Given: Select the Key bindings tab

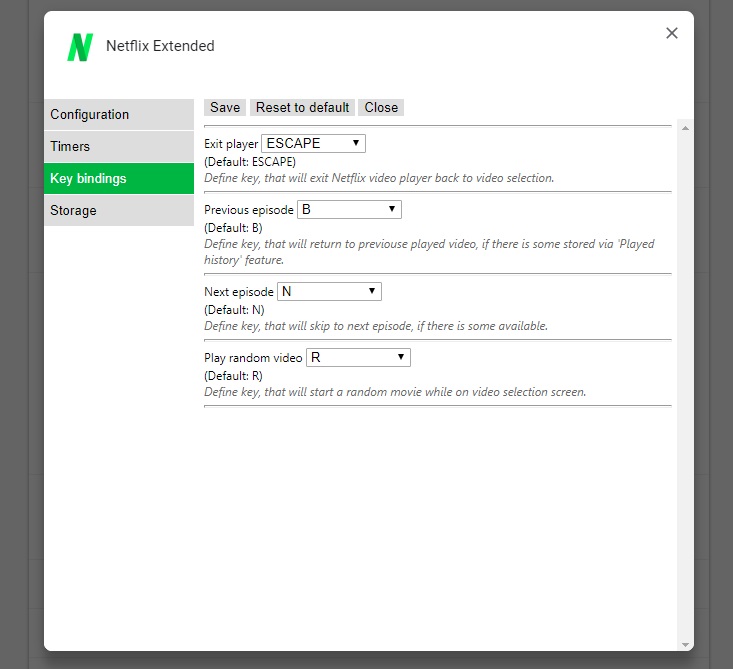Looking at the screenshot, I should click(x=119, y=179).
